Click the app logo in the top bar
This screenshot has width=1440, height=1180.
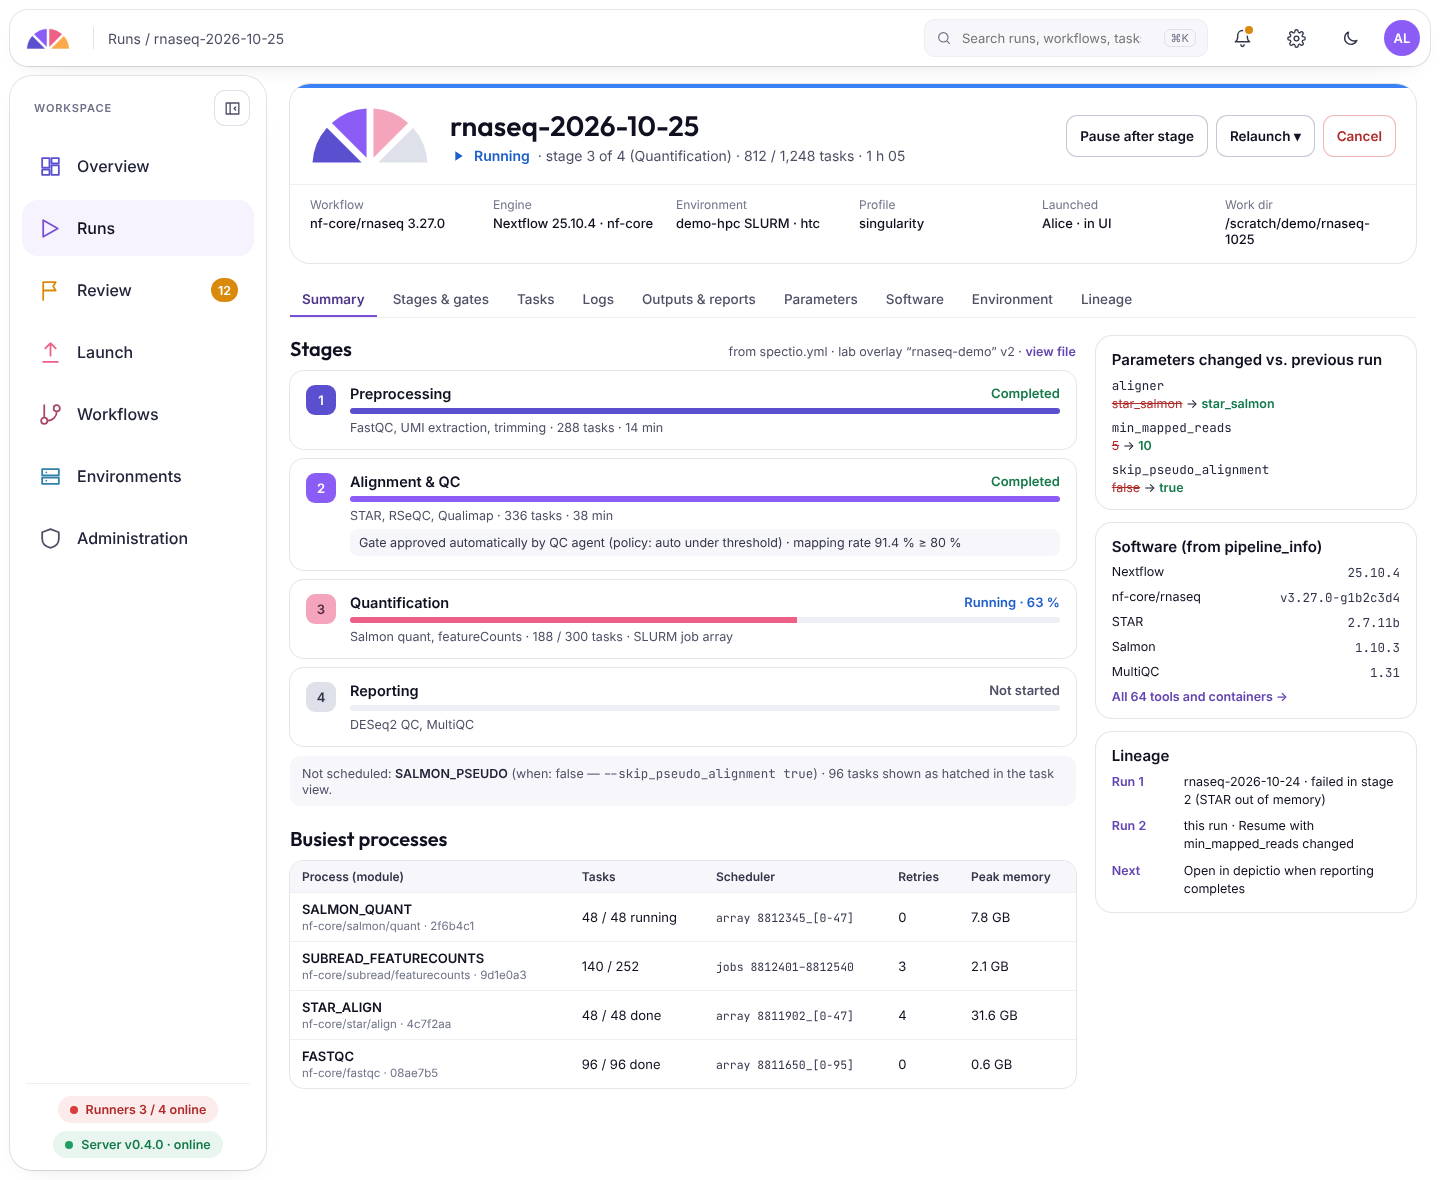(x=48, y=39)
